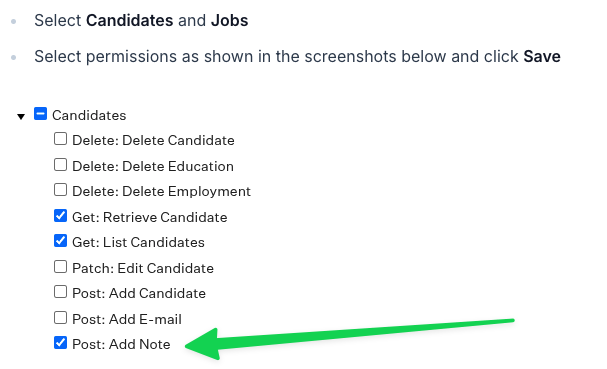
Task: Click the green arrow annotation
Action: (x=350, y=339)
